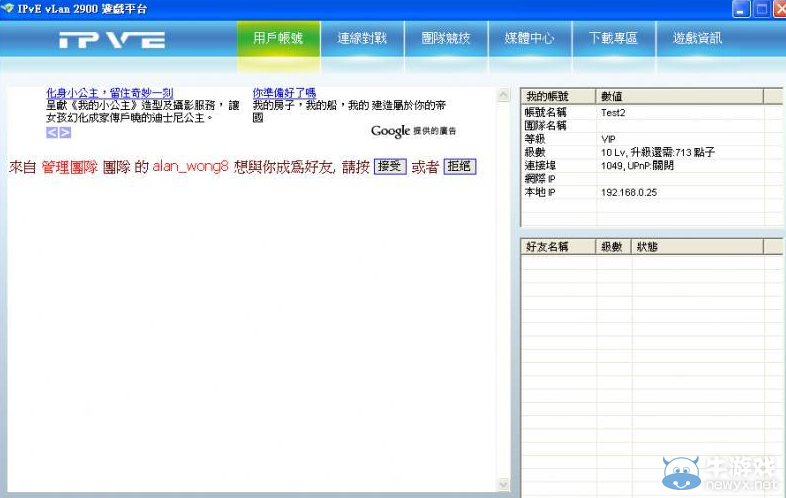The image size is (786, 498).
Task: Open the 你準備好了嗎 ad link
Action: (x=284, y=93)
